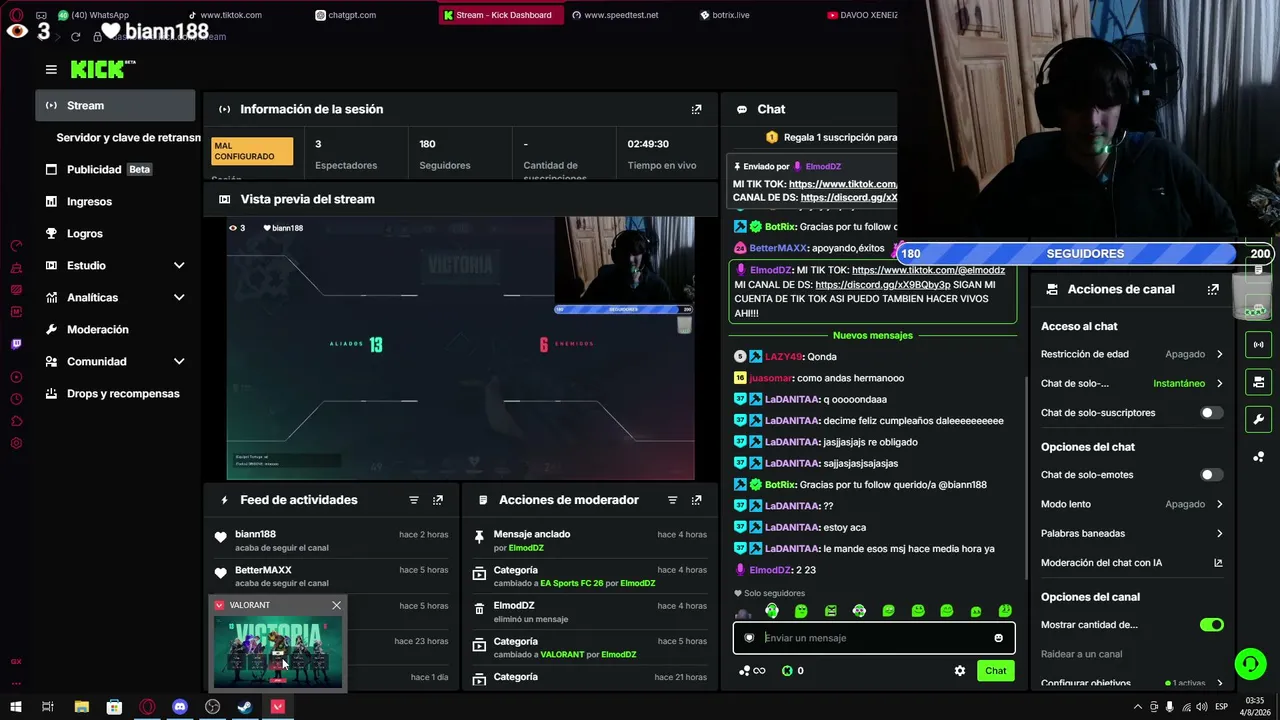Image resolution: width=1280 pixels, height=720 pixels.
Task: Open Steam from the taskbar
Action: (245, 707)
